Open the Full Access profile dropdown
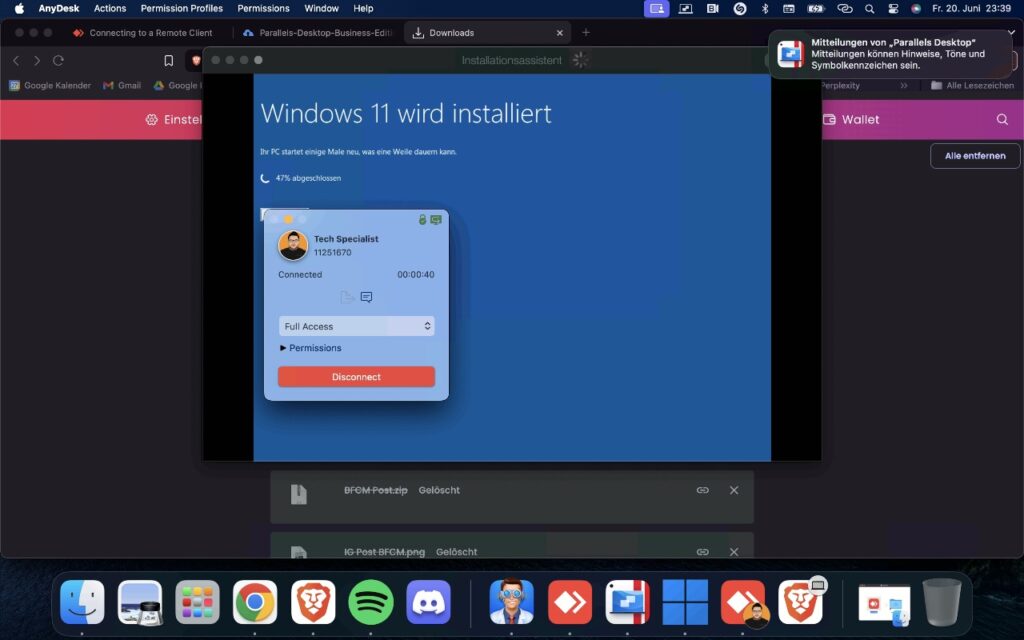This screenshot has height=640, width=1024. [x=356, y=326]
